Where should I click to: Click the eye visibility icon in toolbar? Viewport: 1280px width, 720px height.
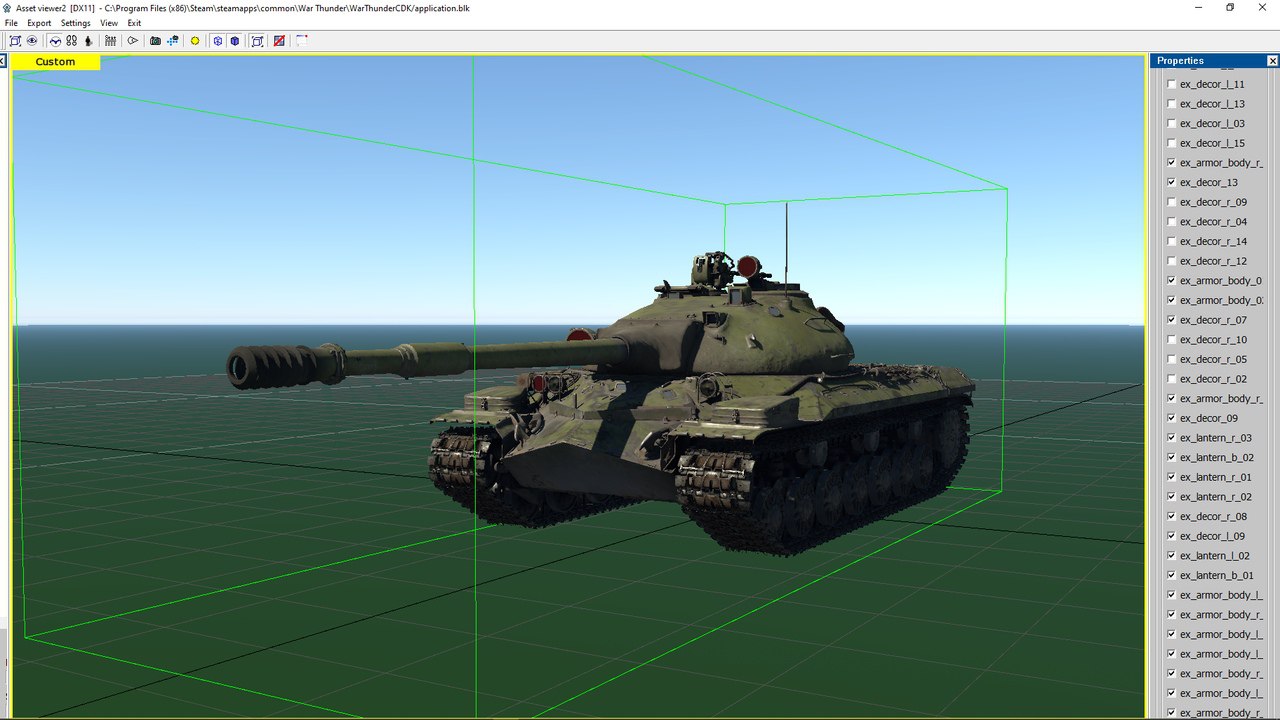click(x=32, y=41)
